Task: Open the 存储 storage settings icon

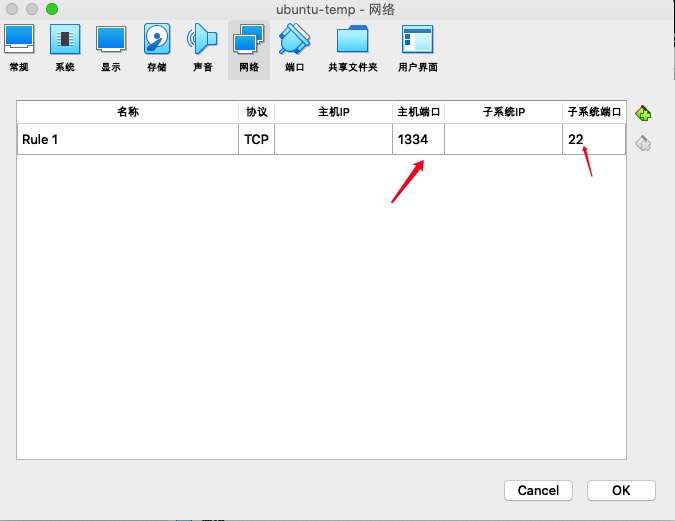Action: 156,48
